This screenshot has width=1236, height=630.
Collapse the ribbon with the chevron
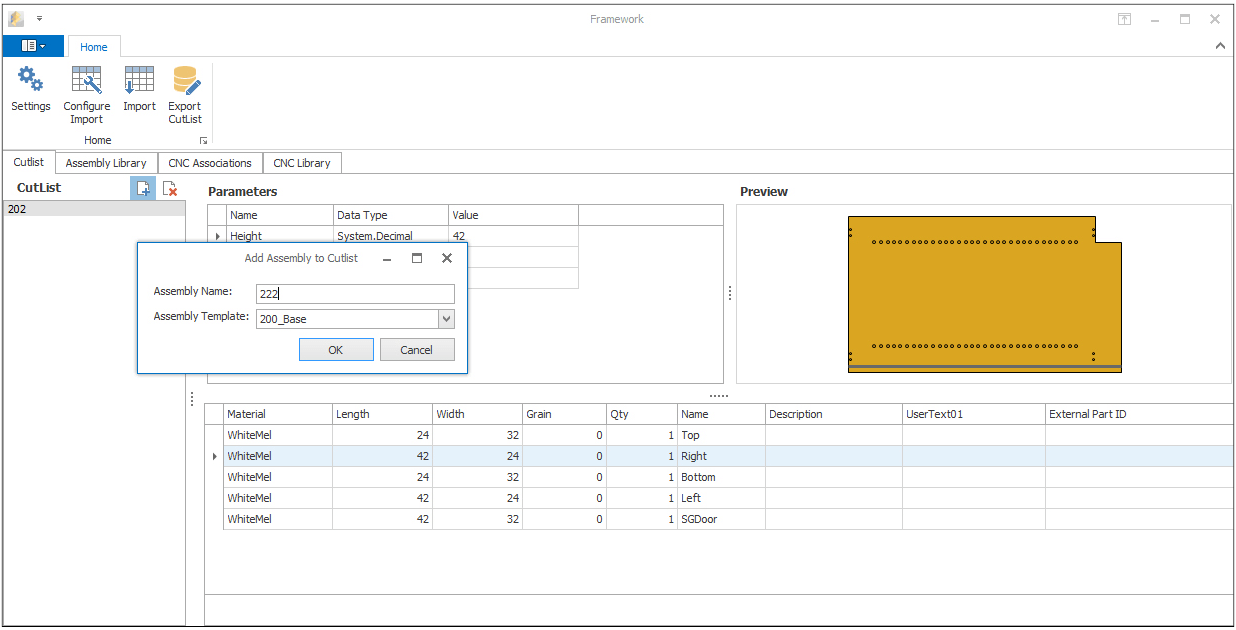[x=1220, y=46]
